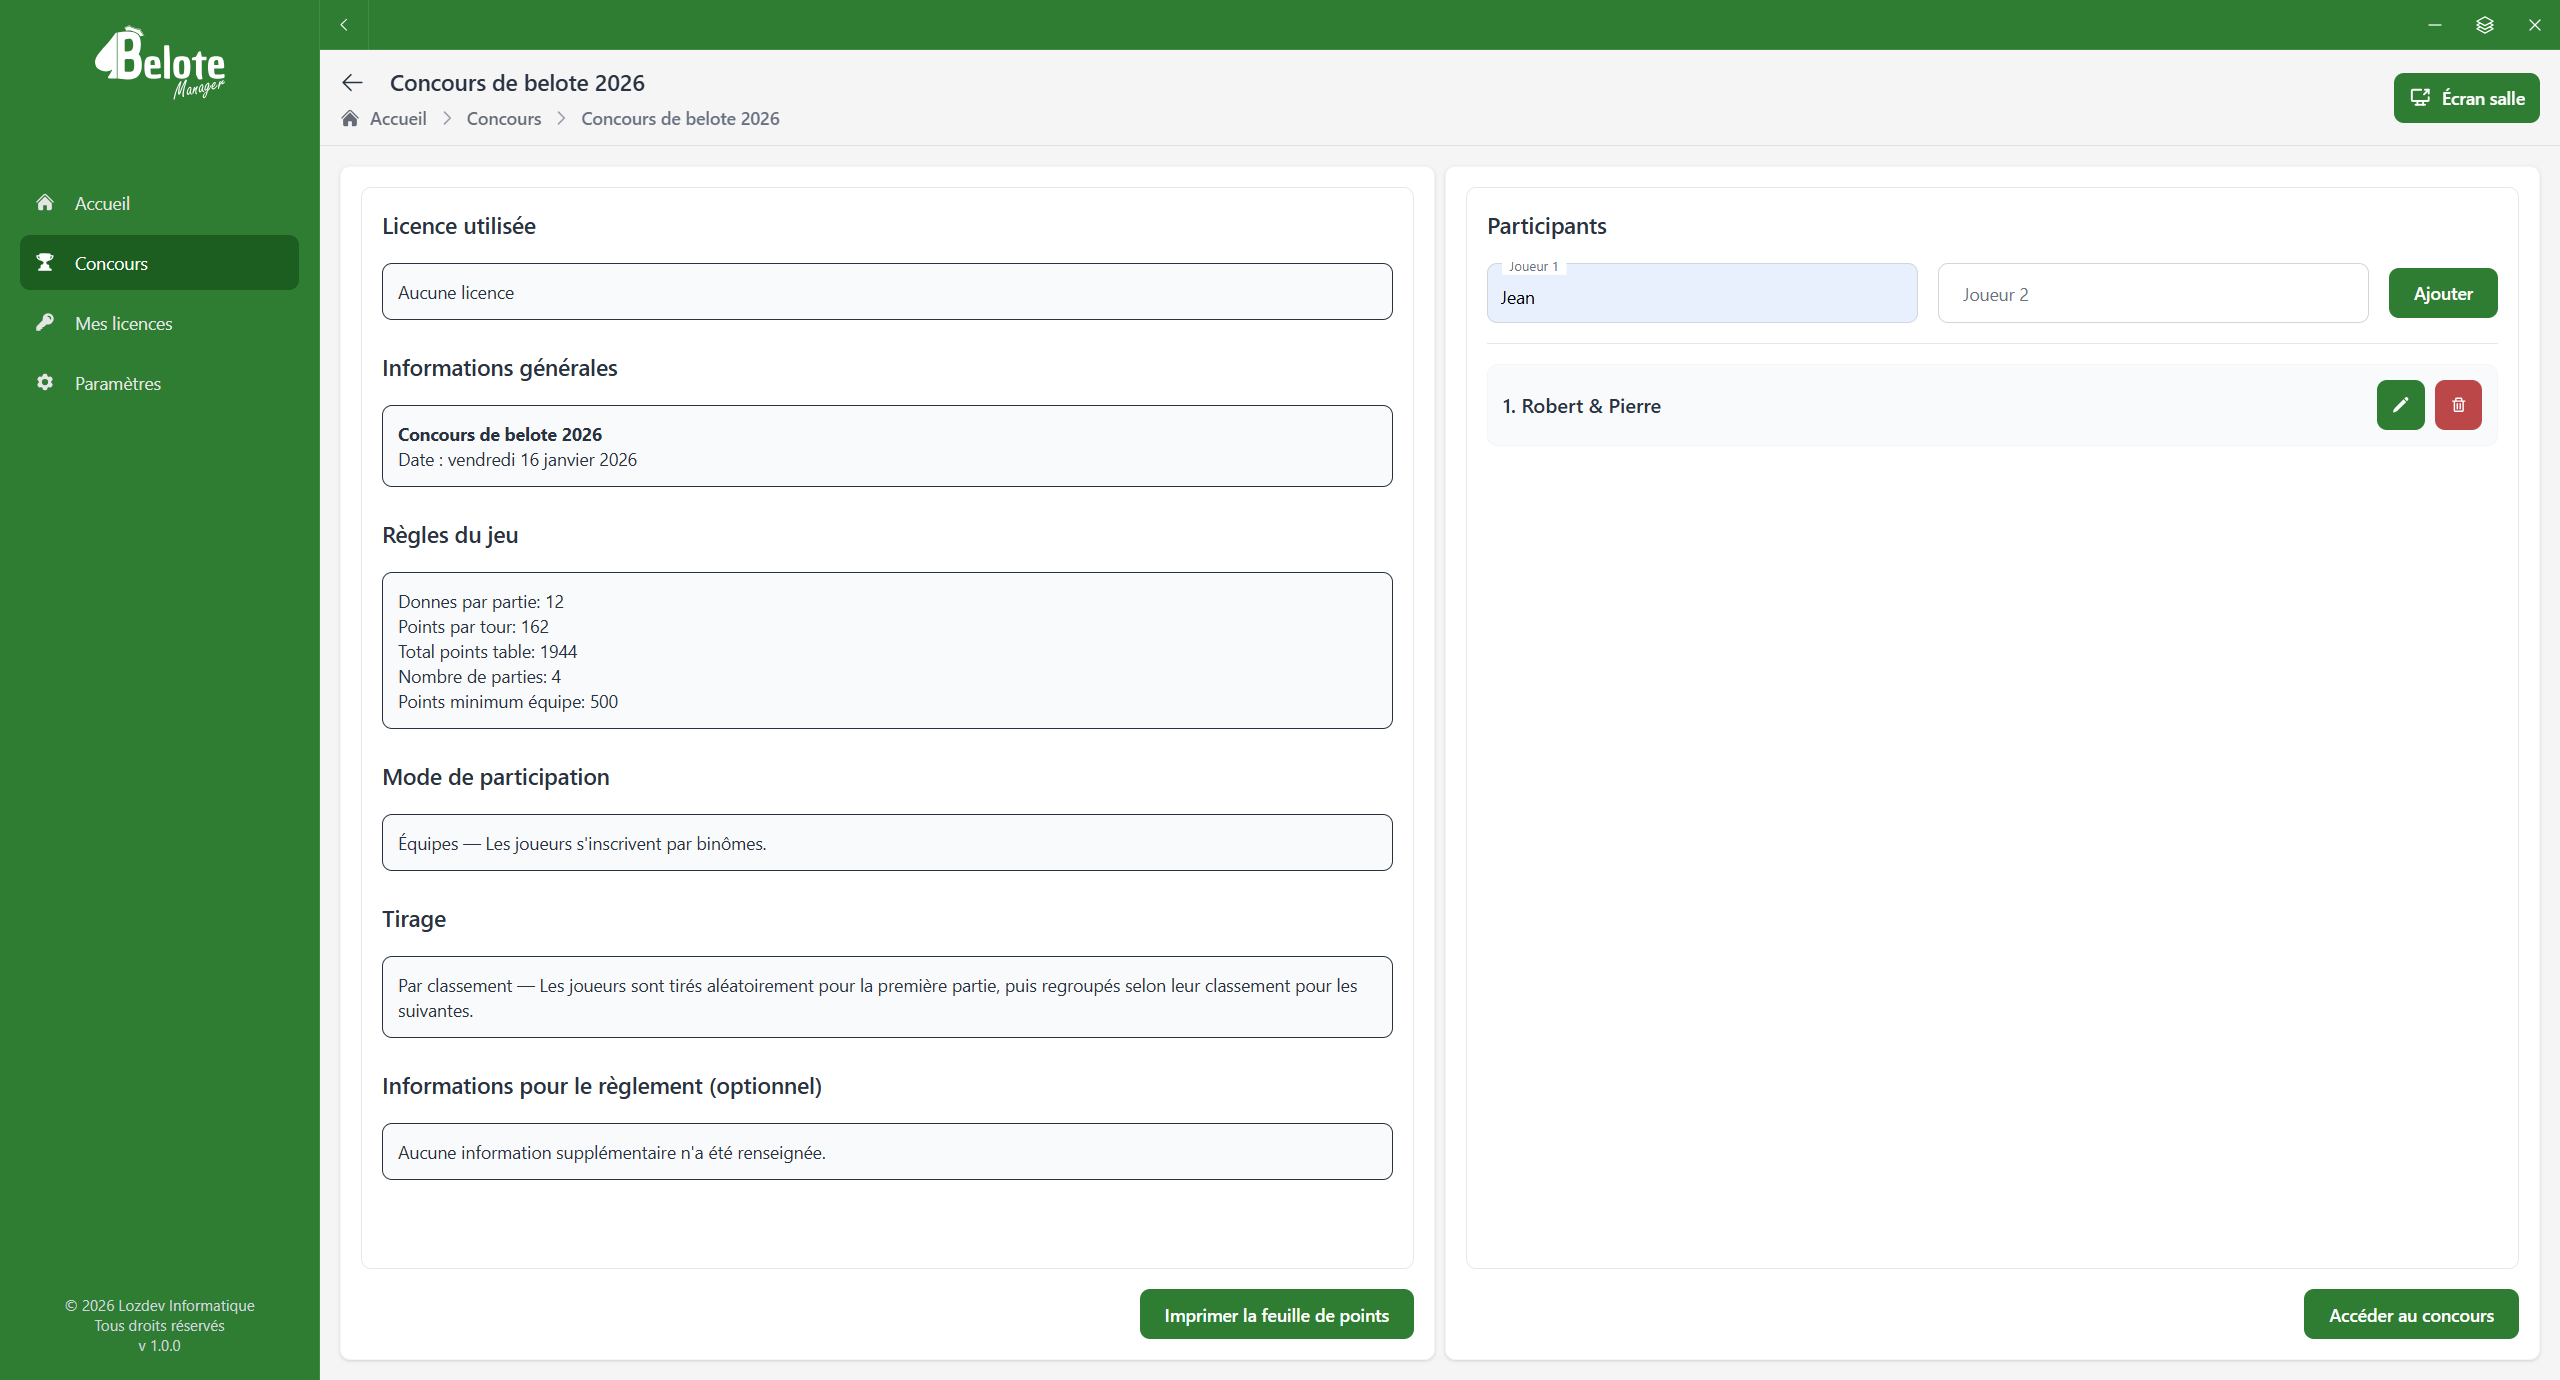
Task: Click Imprimer la feuille de points
Action: (1276, 1315)
